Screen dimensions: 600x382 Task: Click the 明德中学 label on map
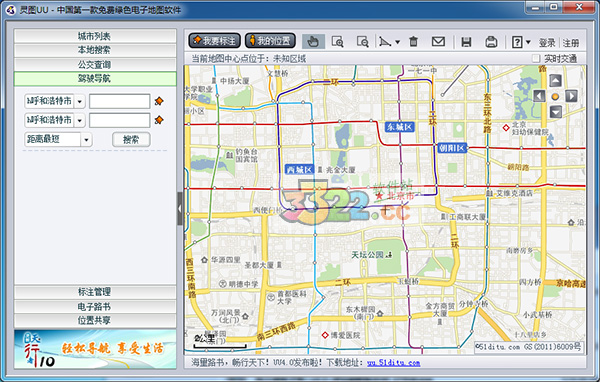(x=243, y=284)
